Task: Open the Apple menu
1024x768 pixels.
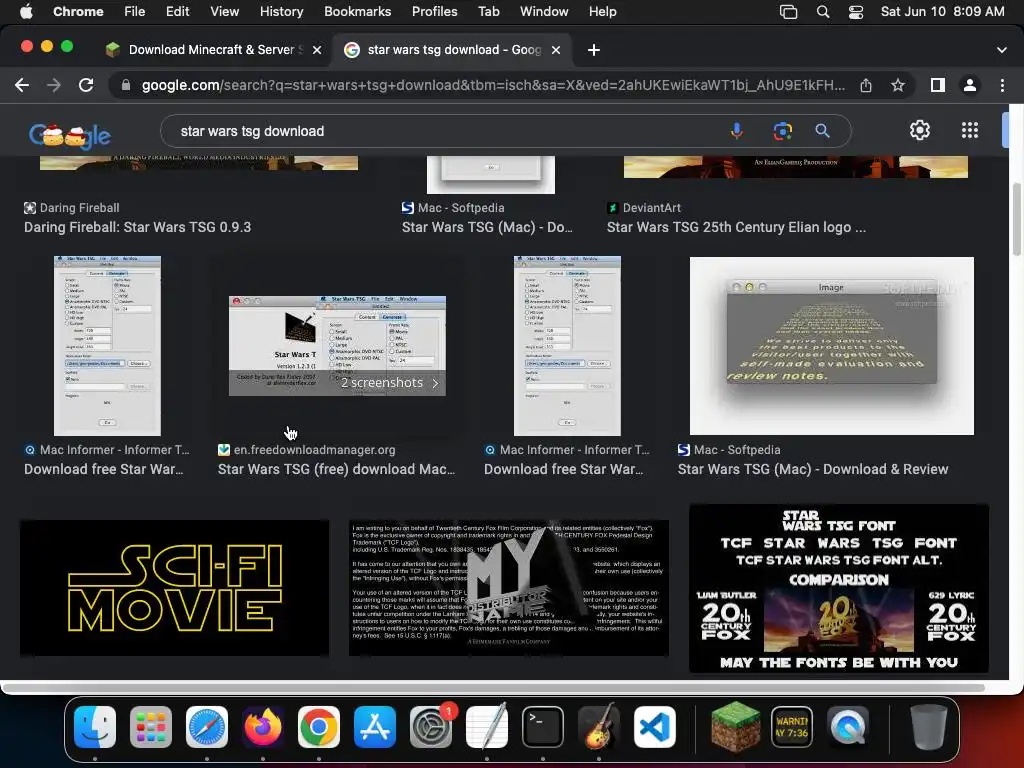Action: click(x=26, y=12)
